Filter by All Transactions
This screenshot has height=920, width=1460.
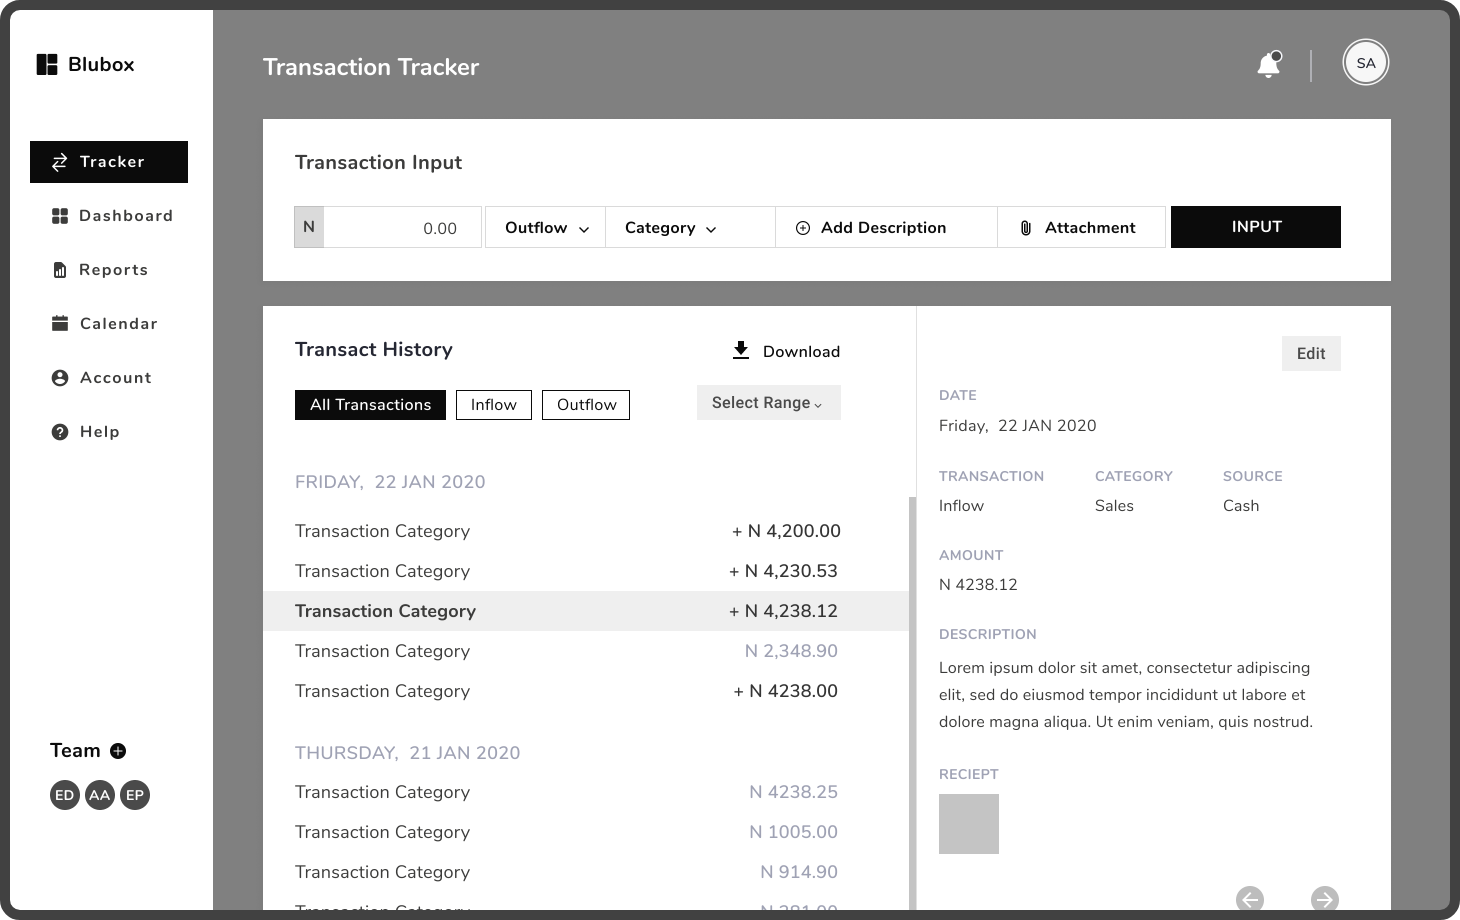(370, 405)
